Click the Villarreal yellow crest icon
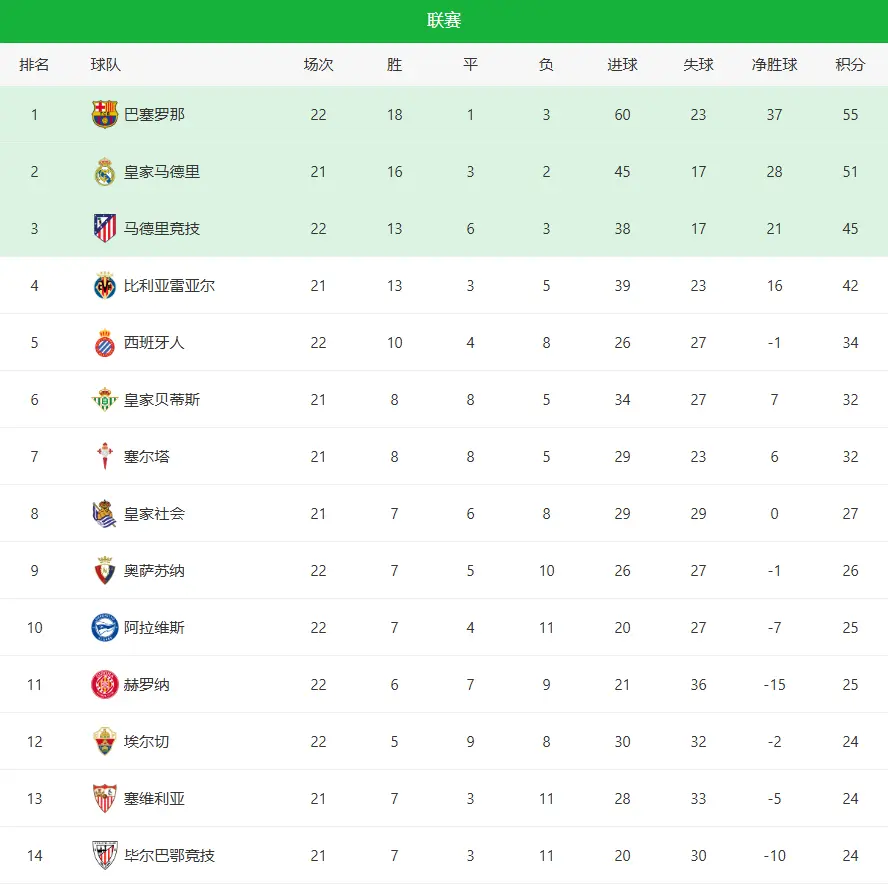 [105, 286]
